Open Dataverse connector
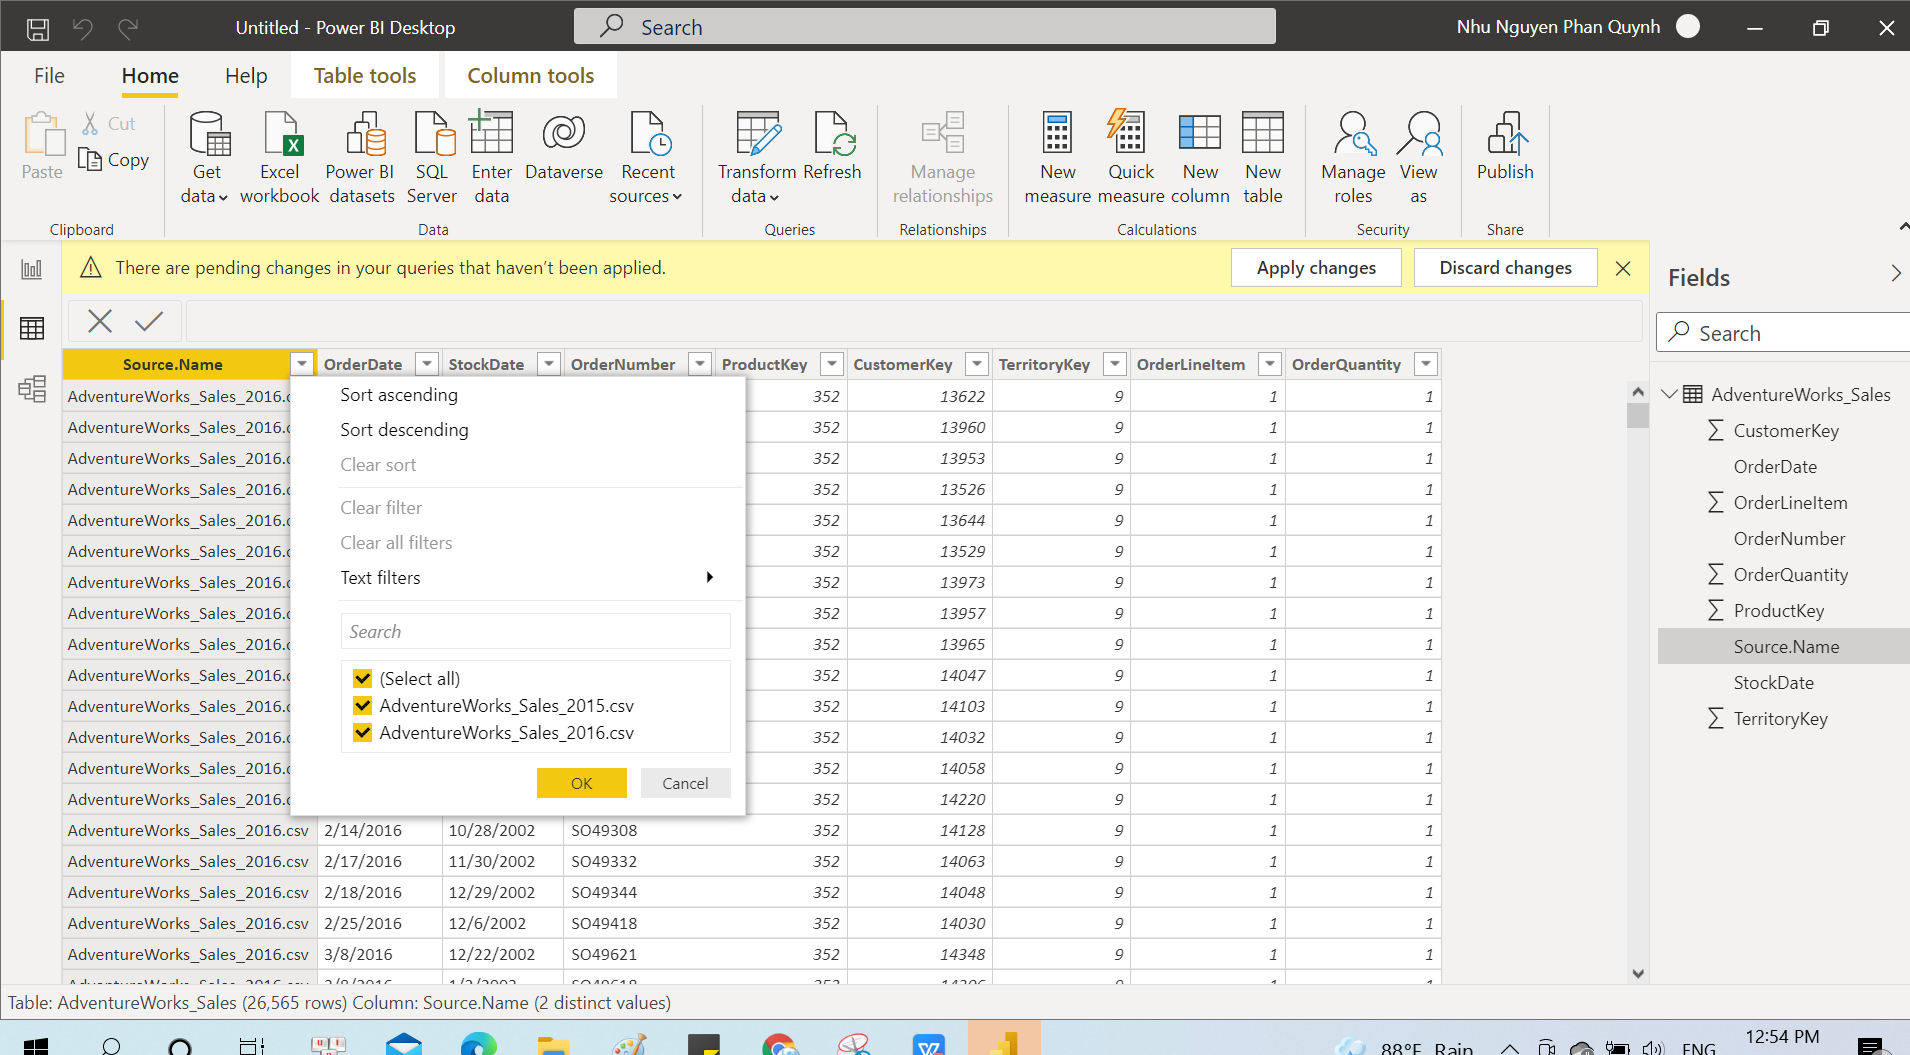This screenshot has width=1910, height=1055. click(564, 148)
